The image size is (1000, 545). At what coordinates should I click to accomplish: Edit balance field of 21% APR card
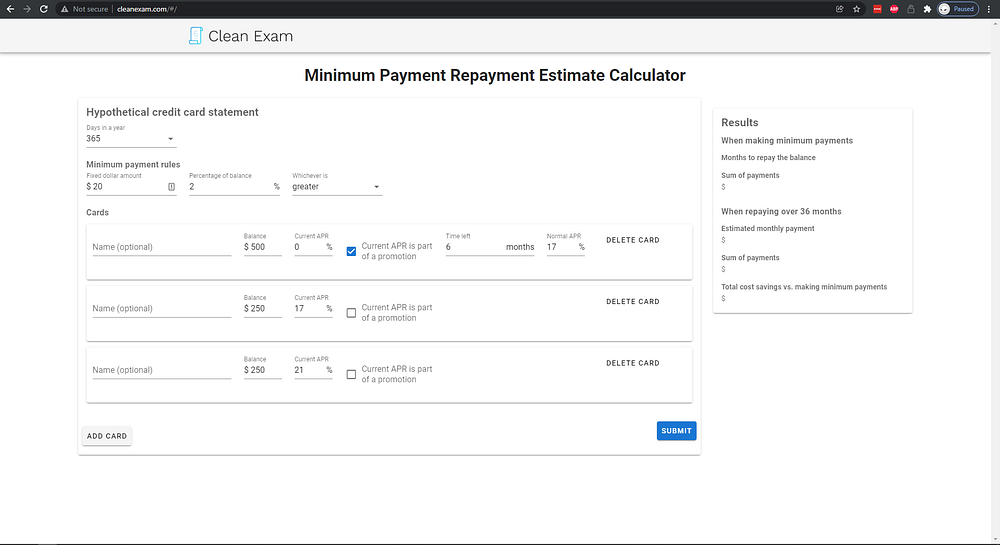pyautogui.click(x=262, y=370)
